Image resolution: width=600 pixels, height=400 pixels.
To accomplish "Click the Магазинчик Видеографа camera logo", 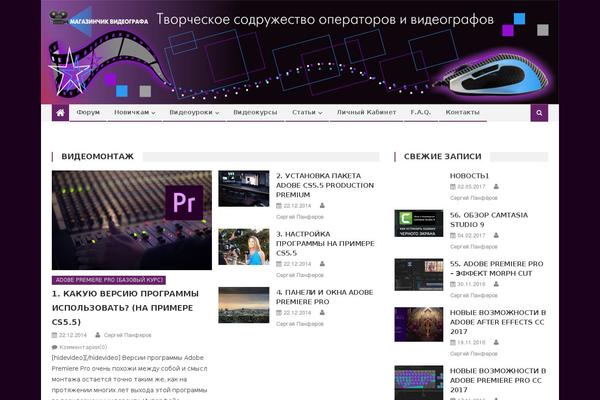I will (x=99, y=20).
